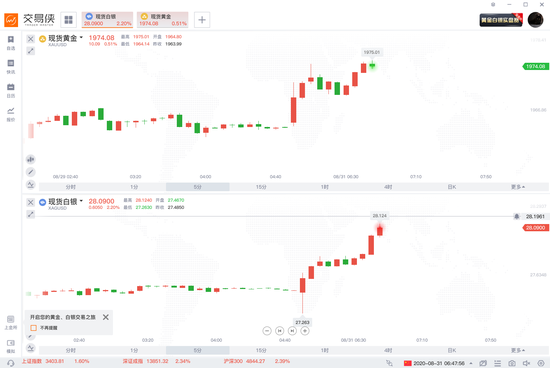The height and width of the screenshot is (368, 550).
Task: Click the 沪深300 4844.27 ticker
Action: click(x=257, y=361)
